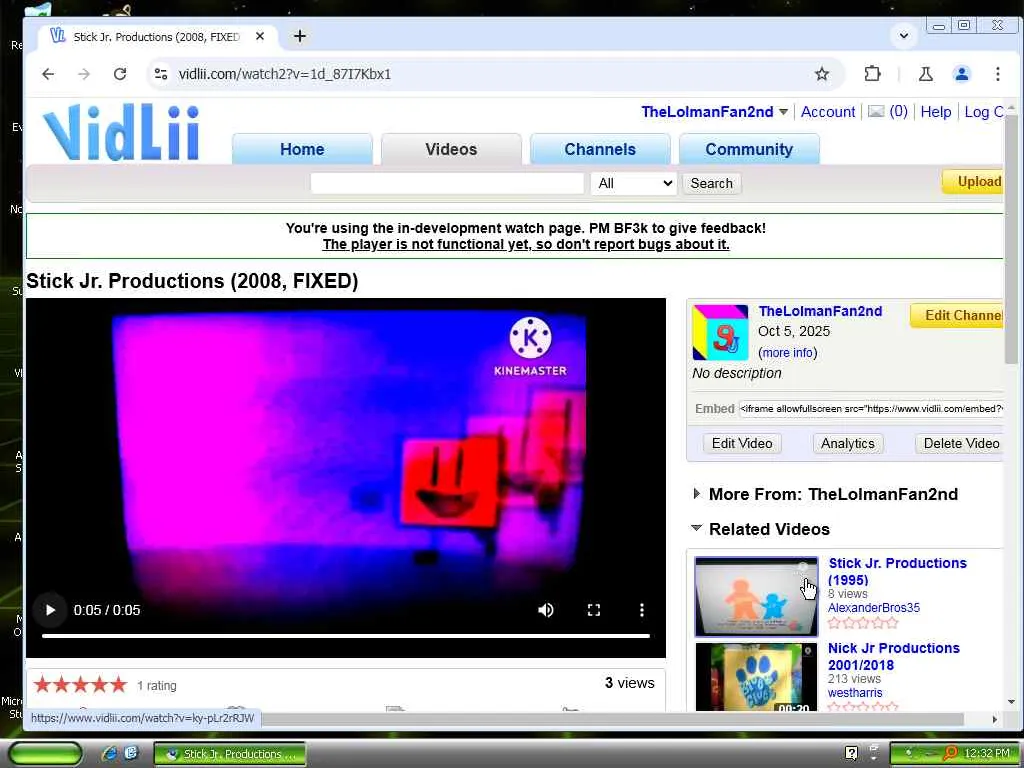This screenshot has height=768, width=1024.
Task: Open Nick Jr Productions 2001/2018 title link
Action: [893, 656]
